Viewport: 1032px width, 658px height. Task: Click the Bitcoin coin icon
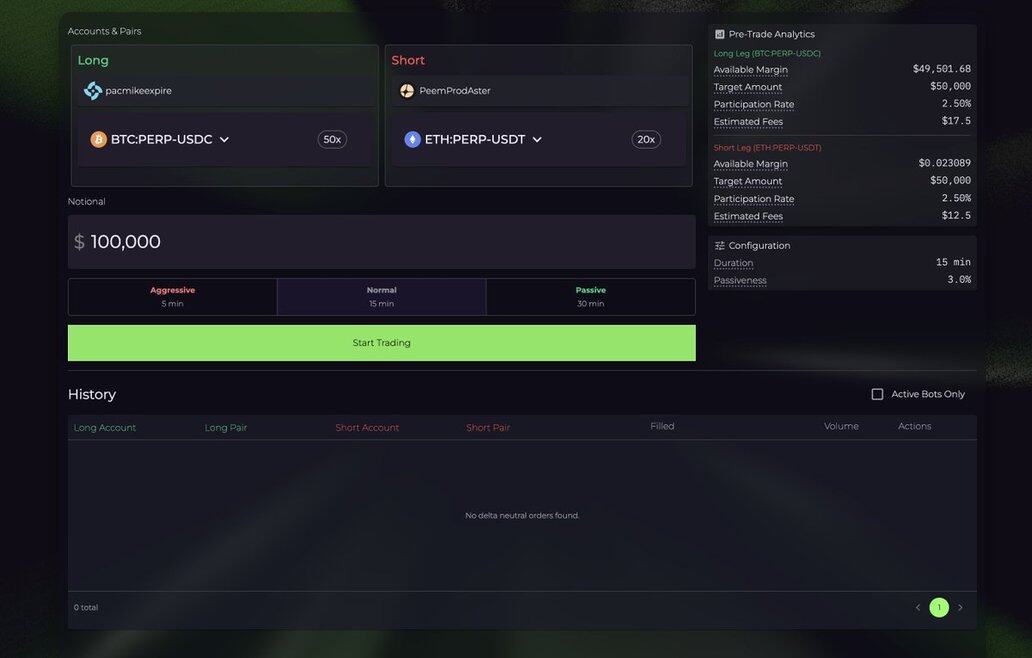point(99,140)
